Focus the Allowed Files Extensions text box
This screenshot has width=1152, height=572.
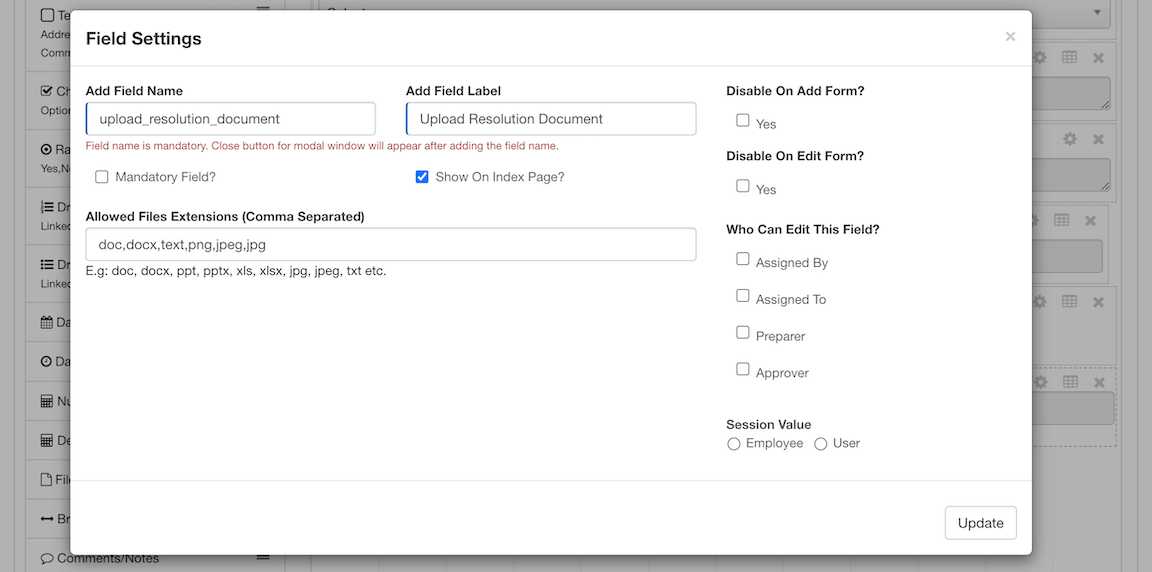point(391,244)
